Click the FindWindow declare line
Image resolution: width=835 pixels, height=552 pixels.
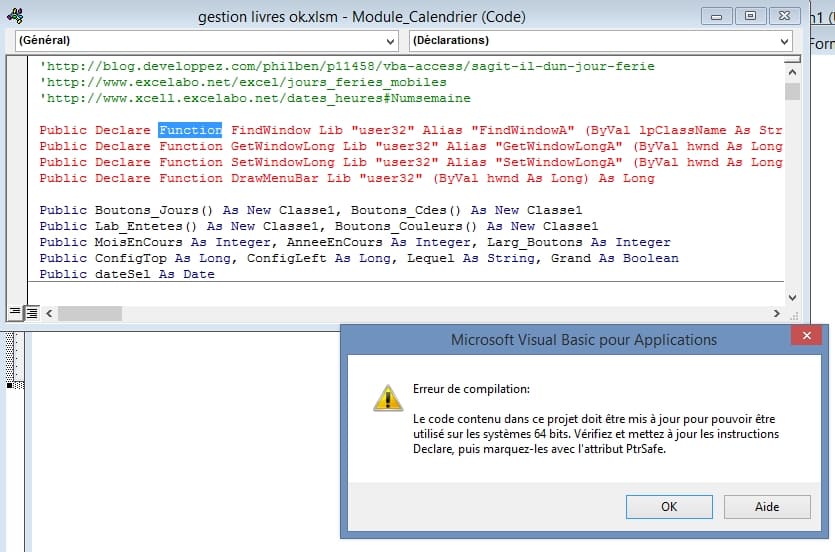tap(411, 130)
